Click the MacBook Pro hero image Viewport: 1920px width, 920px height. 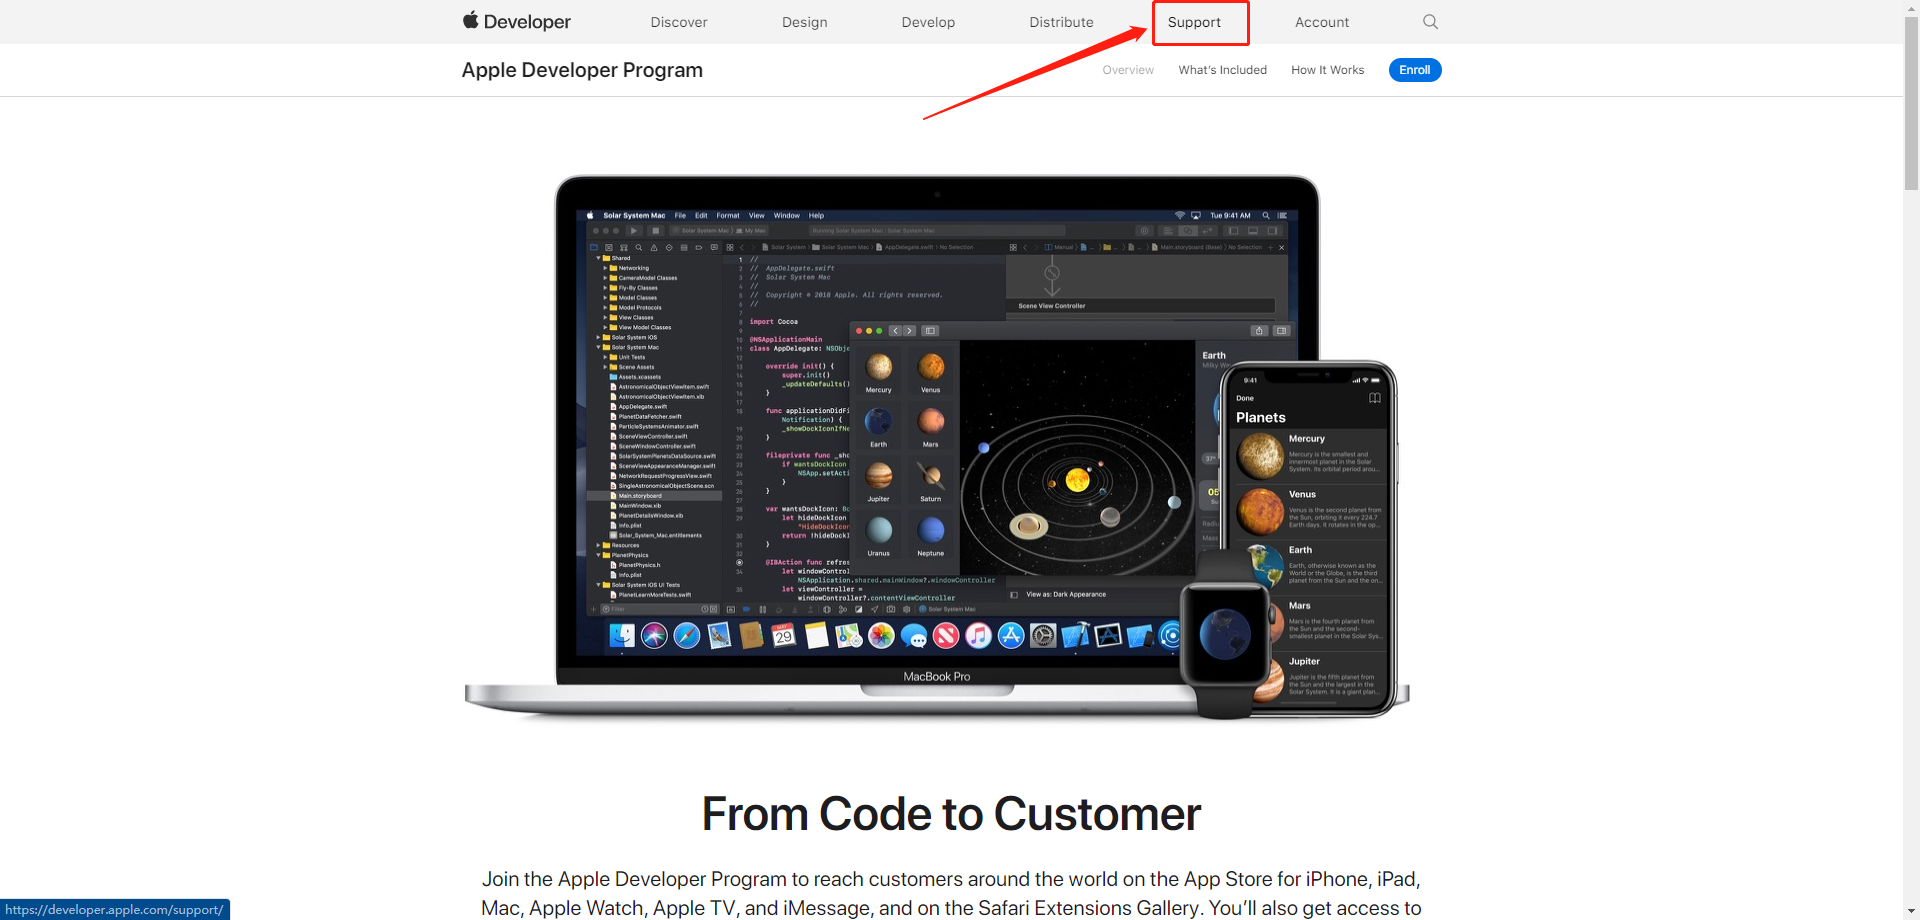coord(937,447)
